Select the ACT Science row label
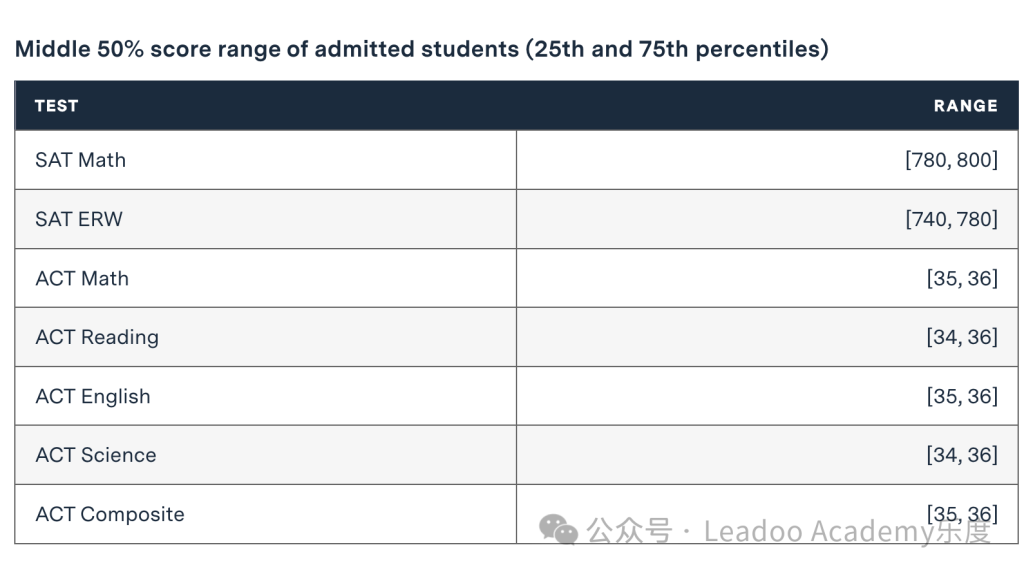Image resolution: width=1024 pixels, height=572 pixels. click(96, 455)
